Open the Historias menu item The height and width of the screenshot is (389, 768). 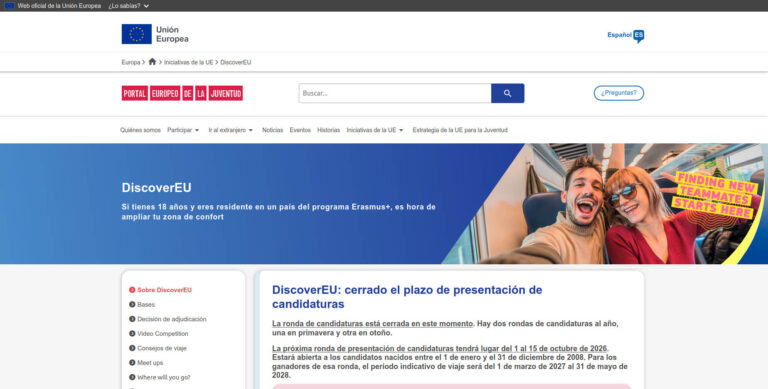tap(328, 130)
